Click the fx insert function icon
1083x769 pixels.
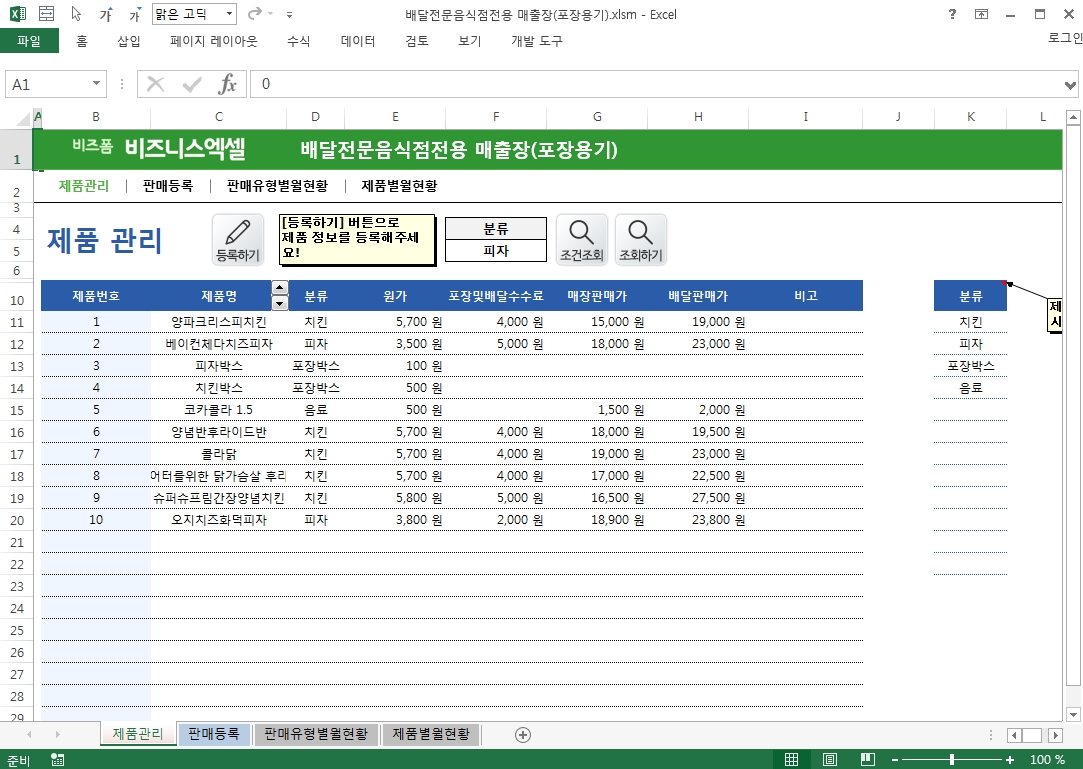228,84
